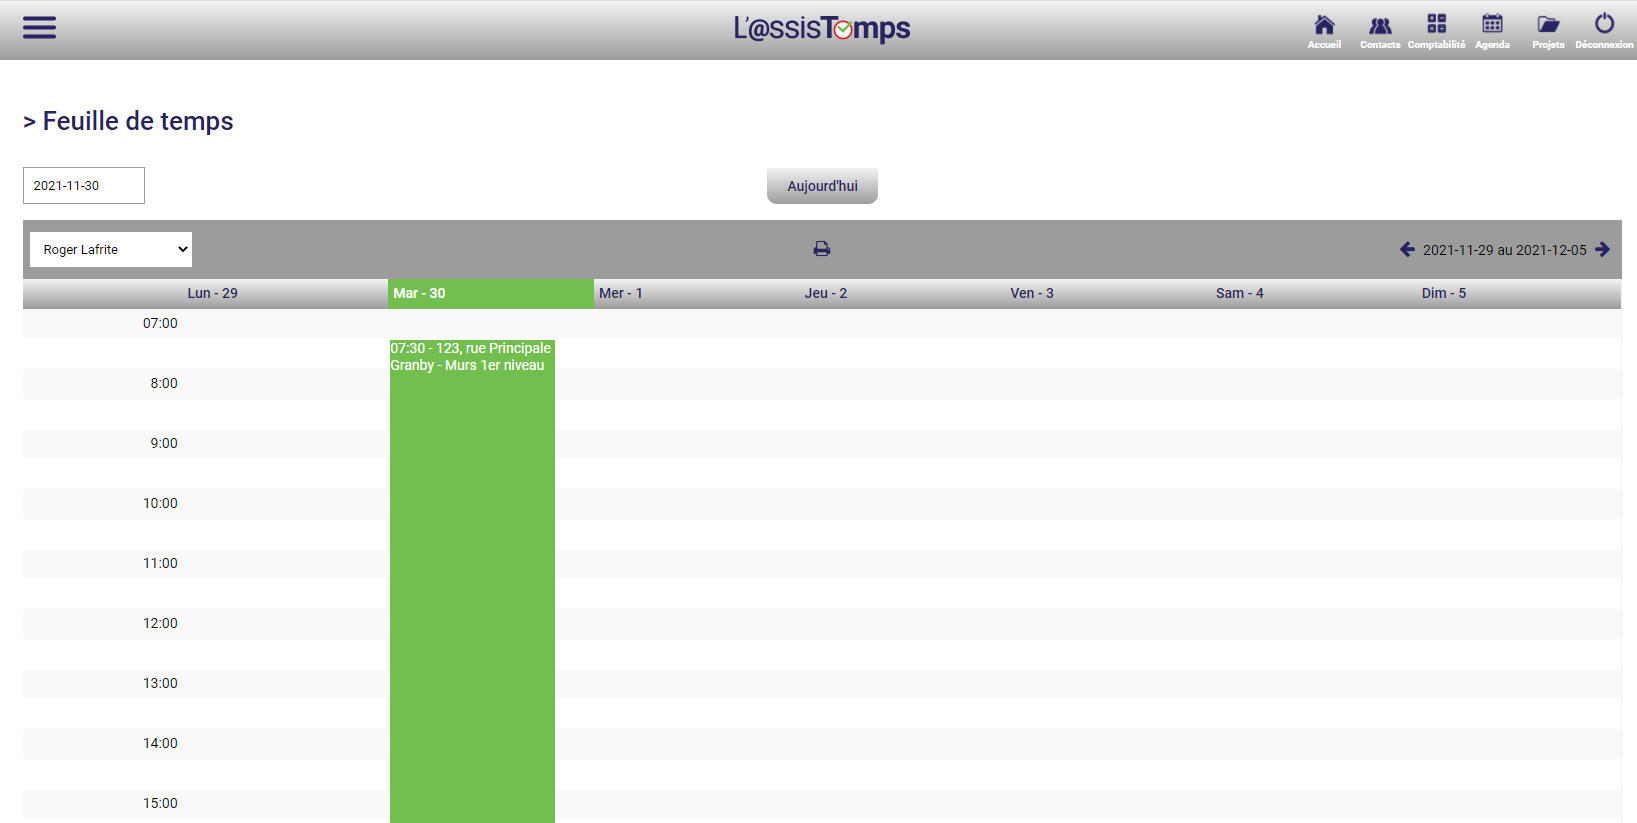The image size is (1637, 823).
Task: Go to Accueil home icon
Action: click(1324, 29)
